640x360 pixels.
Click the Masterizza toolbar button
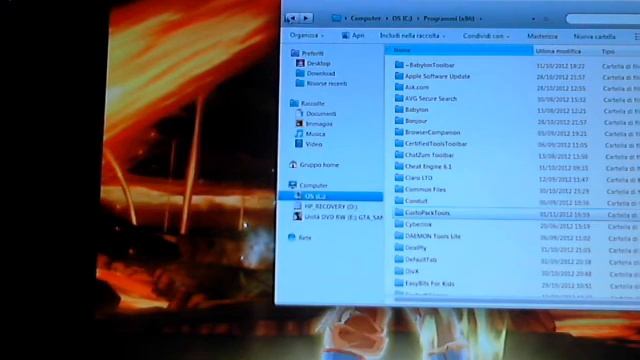(x=542, y=36)
